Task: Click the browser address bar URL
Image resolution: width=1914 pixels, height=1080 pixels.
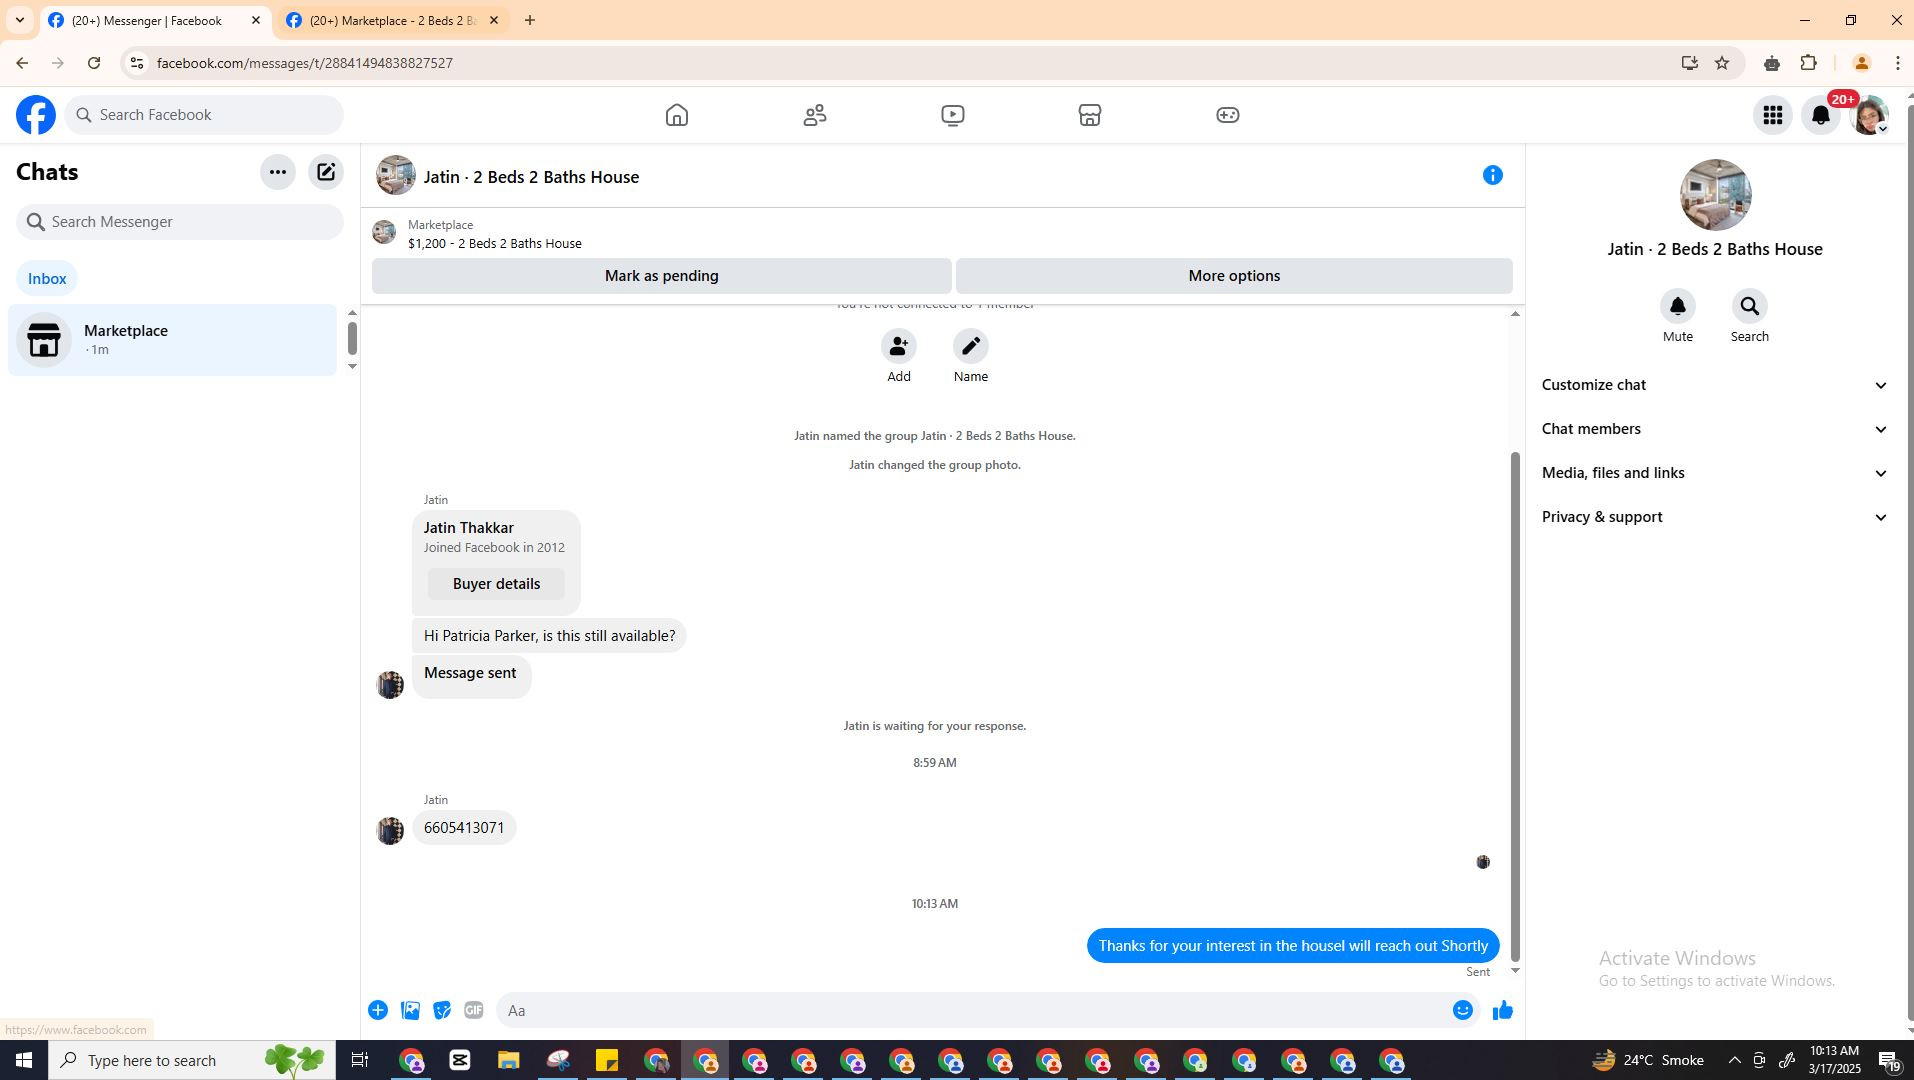Action: coord(305,63)
